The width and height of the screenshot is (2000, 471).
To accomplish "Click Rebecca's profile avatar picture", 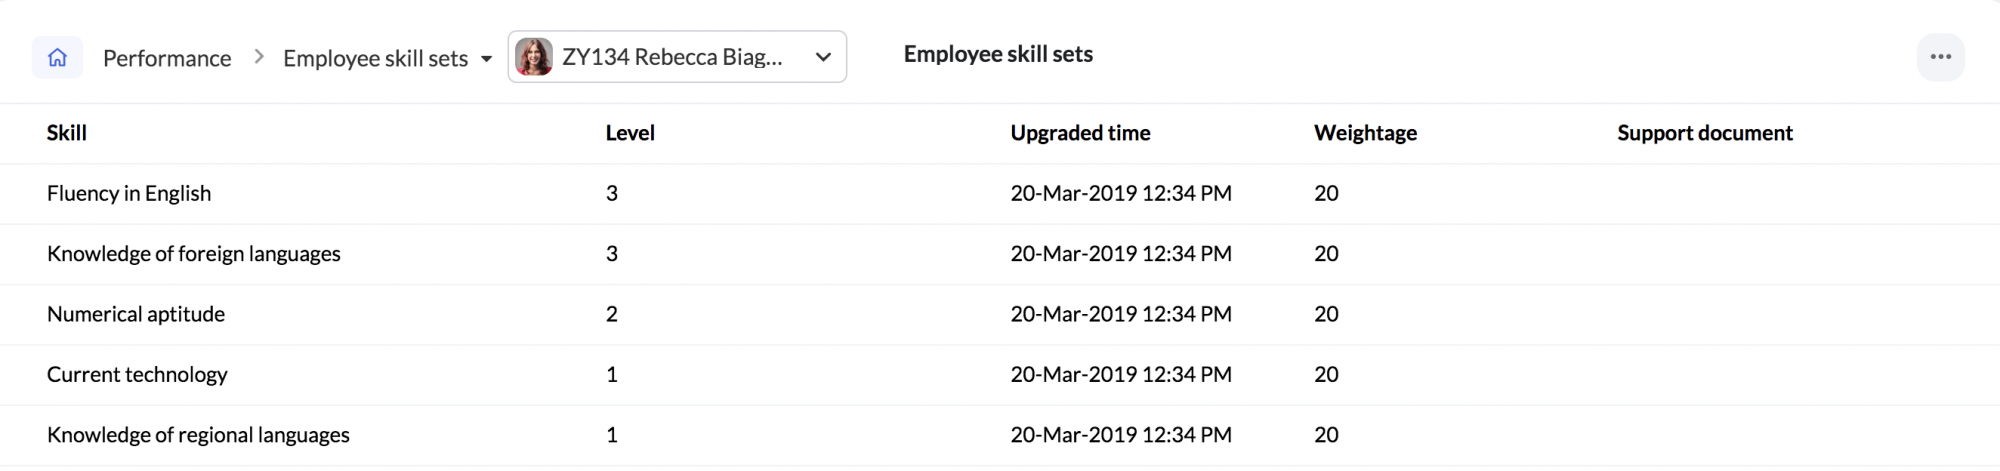I will click(534, 57).
